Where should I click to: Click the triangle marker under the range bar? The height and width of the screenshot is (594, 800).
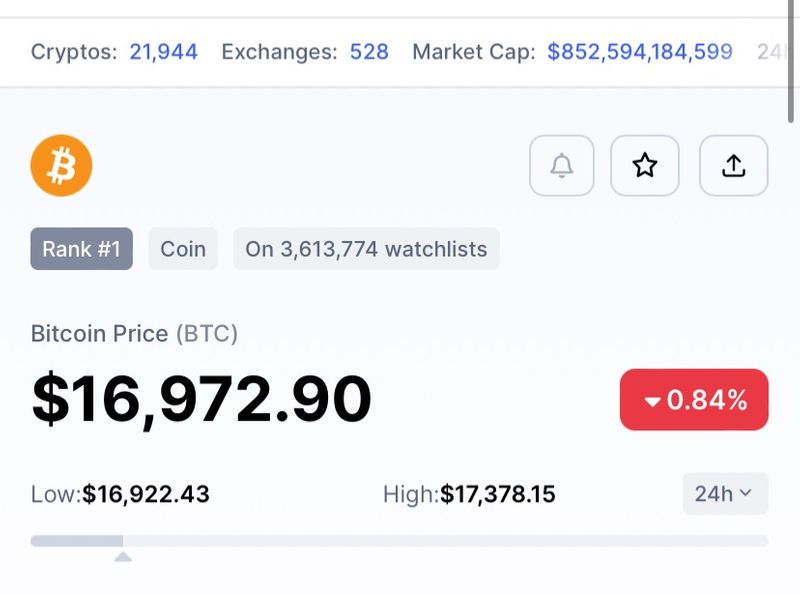[x=123, y=556]
